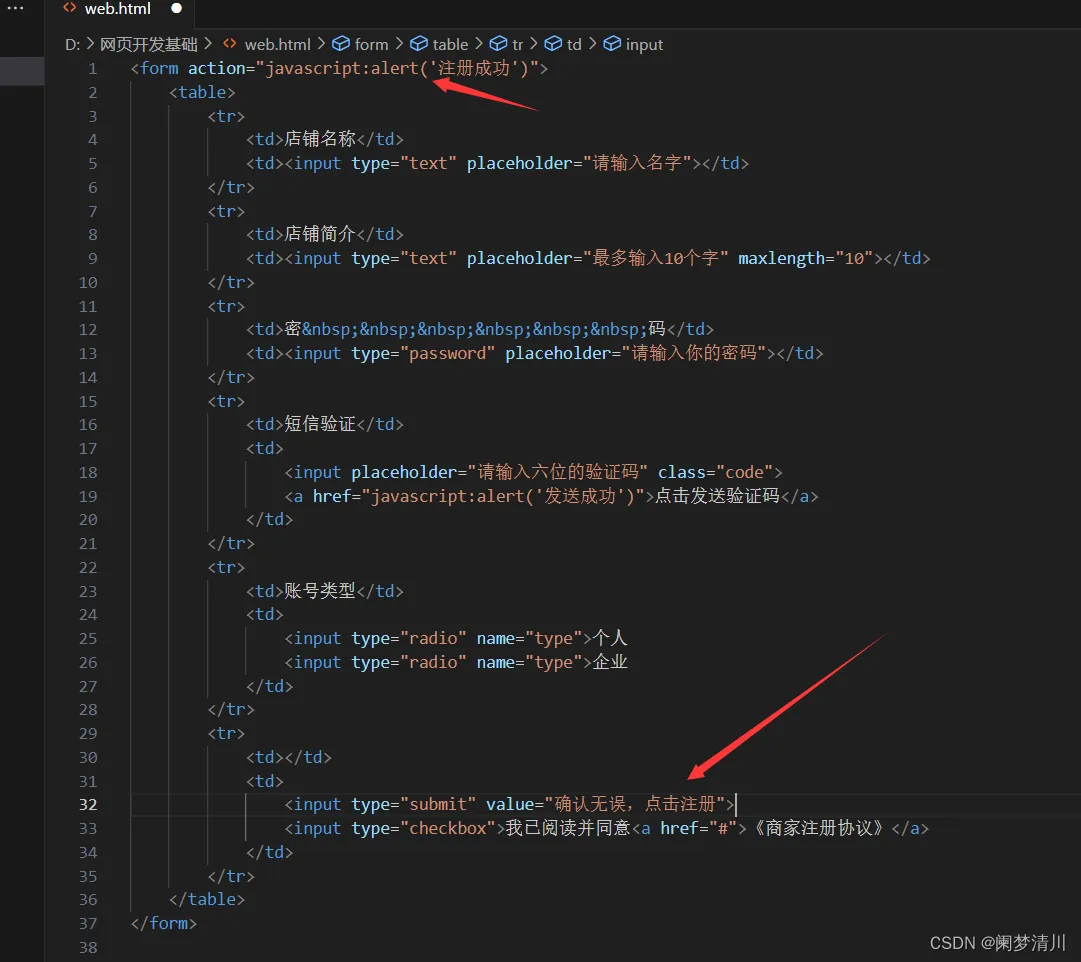This screenshot has width=1081, height=962.
Task: Click line number 1 in the gutter
Action: pyautogui.click(x=92, y=69)
